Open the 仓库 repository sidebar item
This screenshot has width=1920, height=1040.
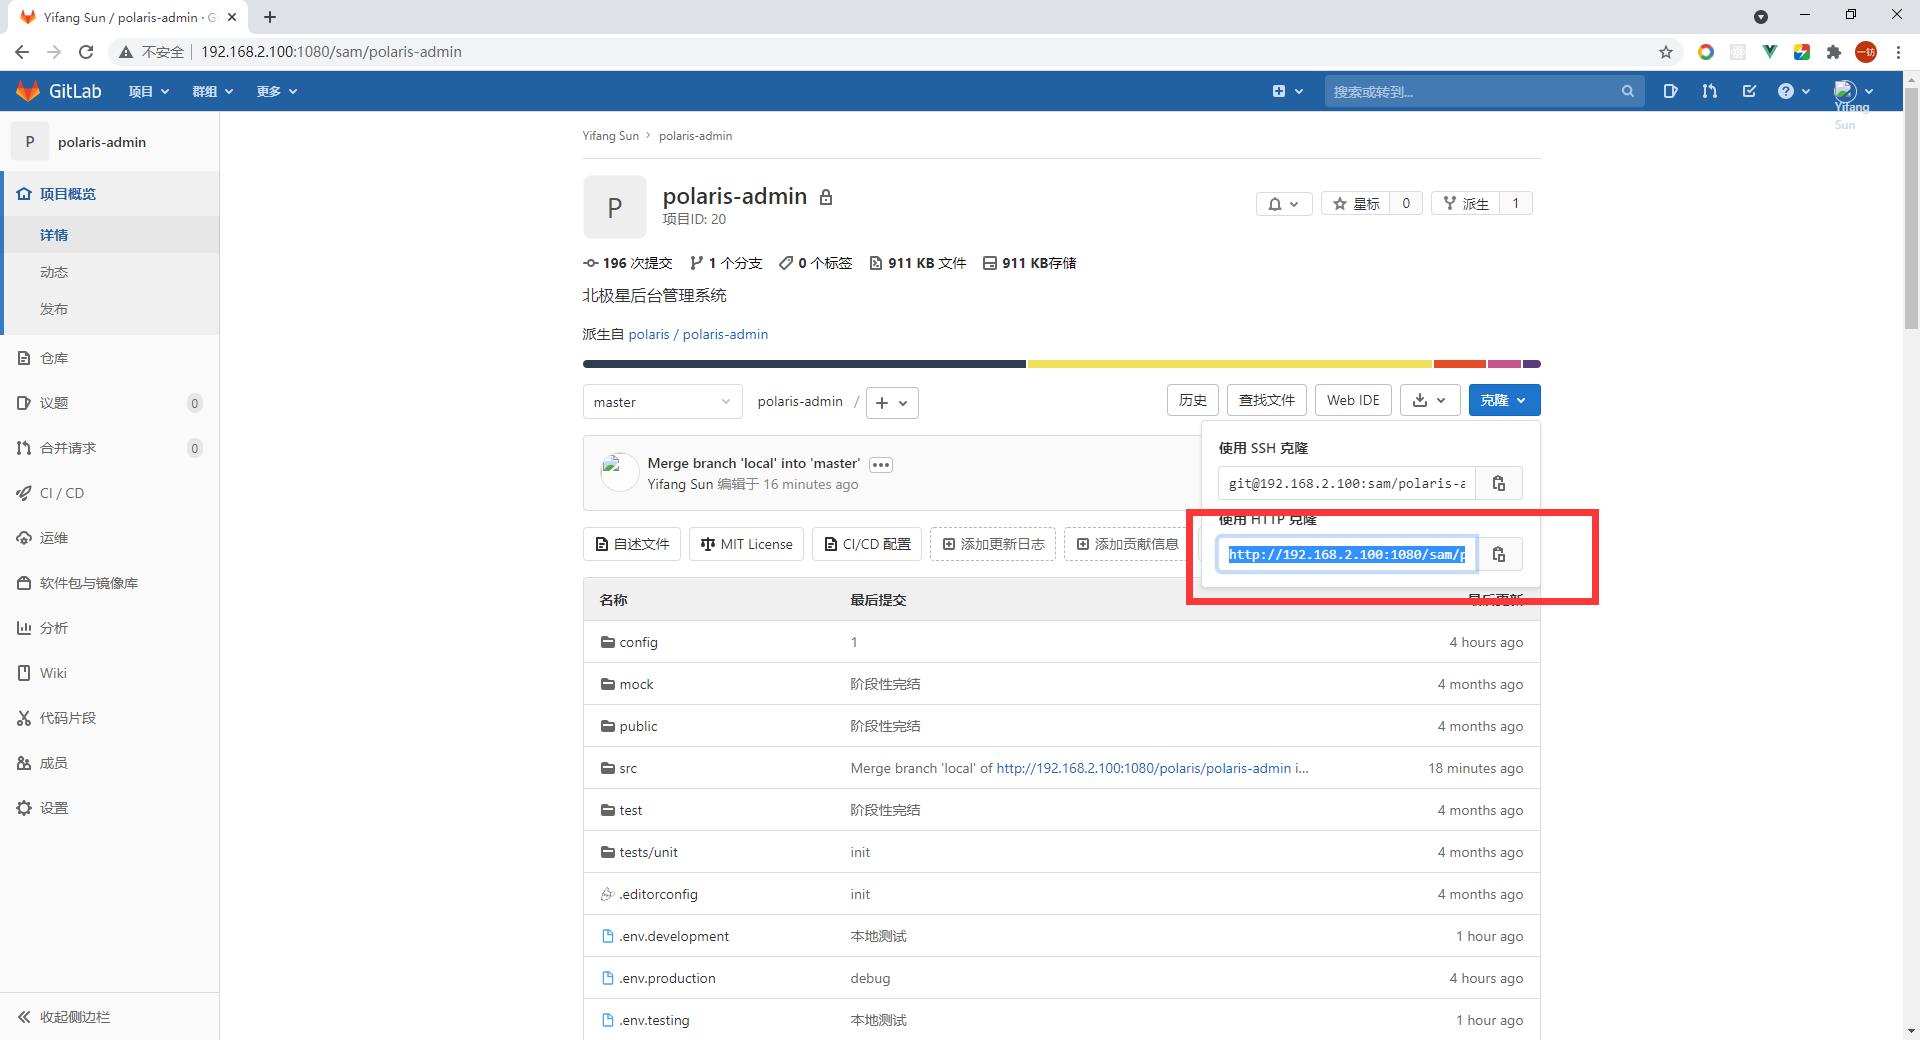110,358
